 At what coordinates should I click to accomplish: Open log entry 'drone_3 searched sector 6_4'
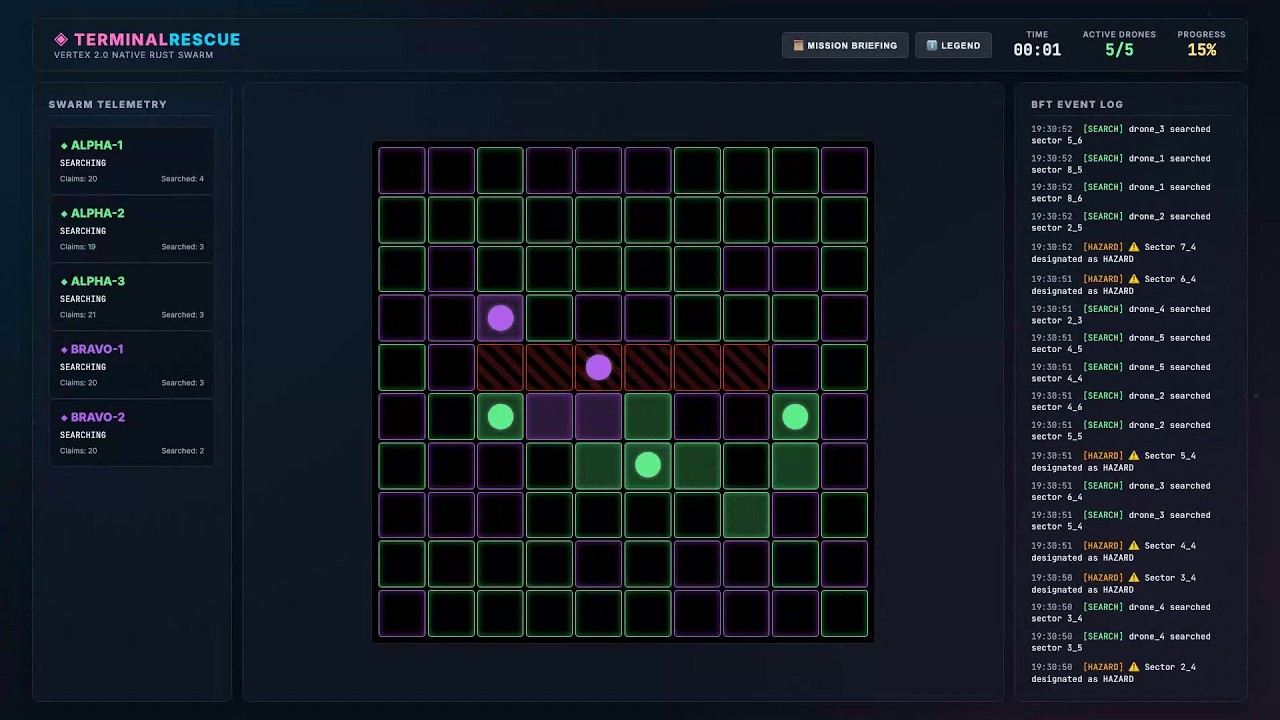pos(1121,491)
